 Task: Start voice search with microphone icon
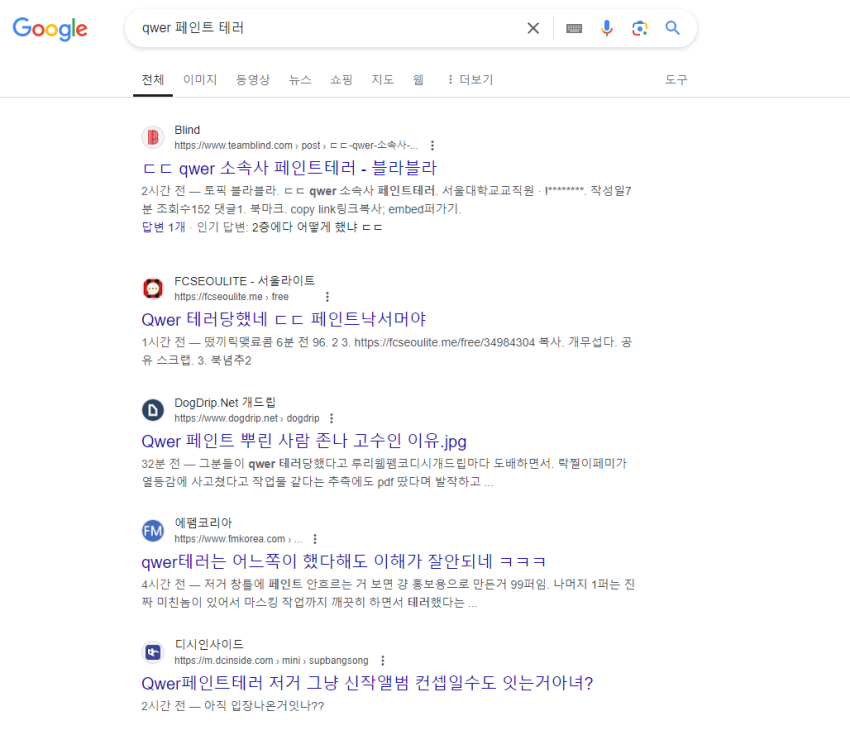tap(607, 28)
